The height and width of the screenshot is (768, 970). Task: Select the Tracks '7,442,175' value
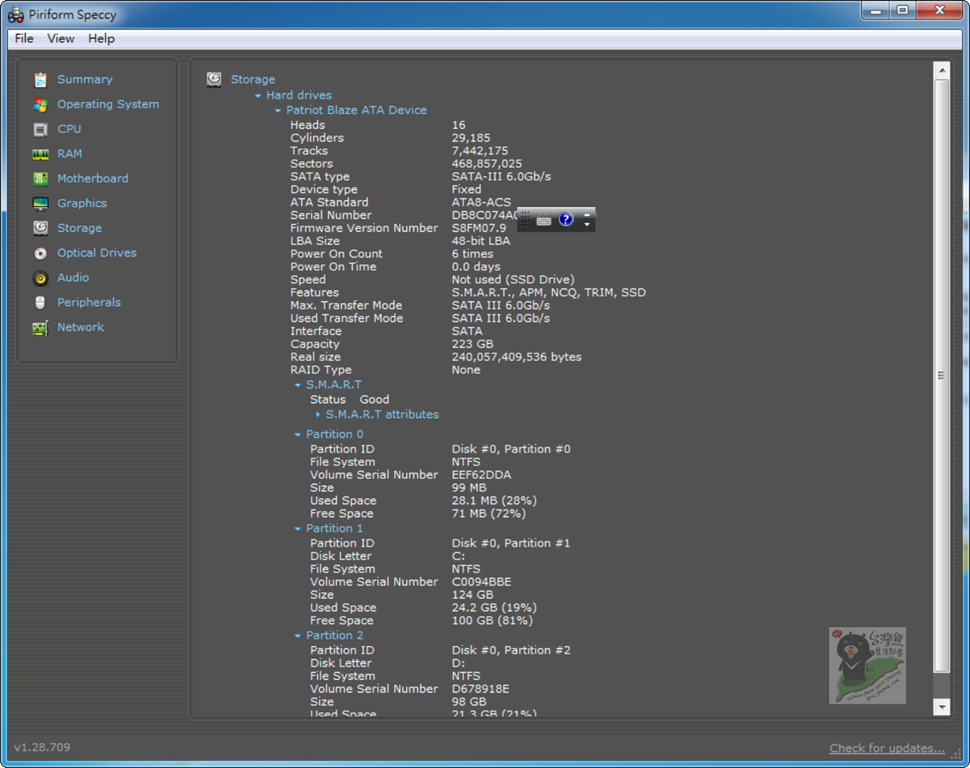(479, 151)
